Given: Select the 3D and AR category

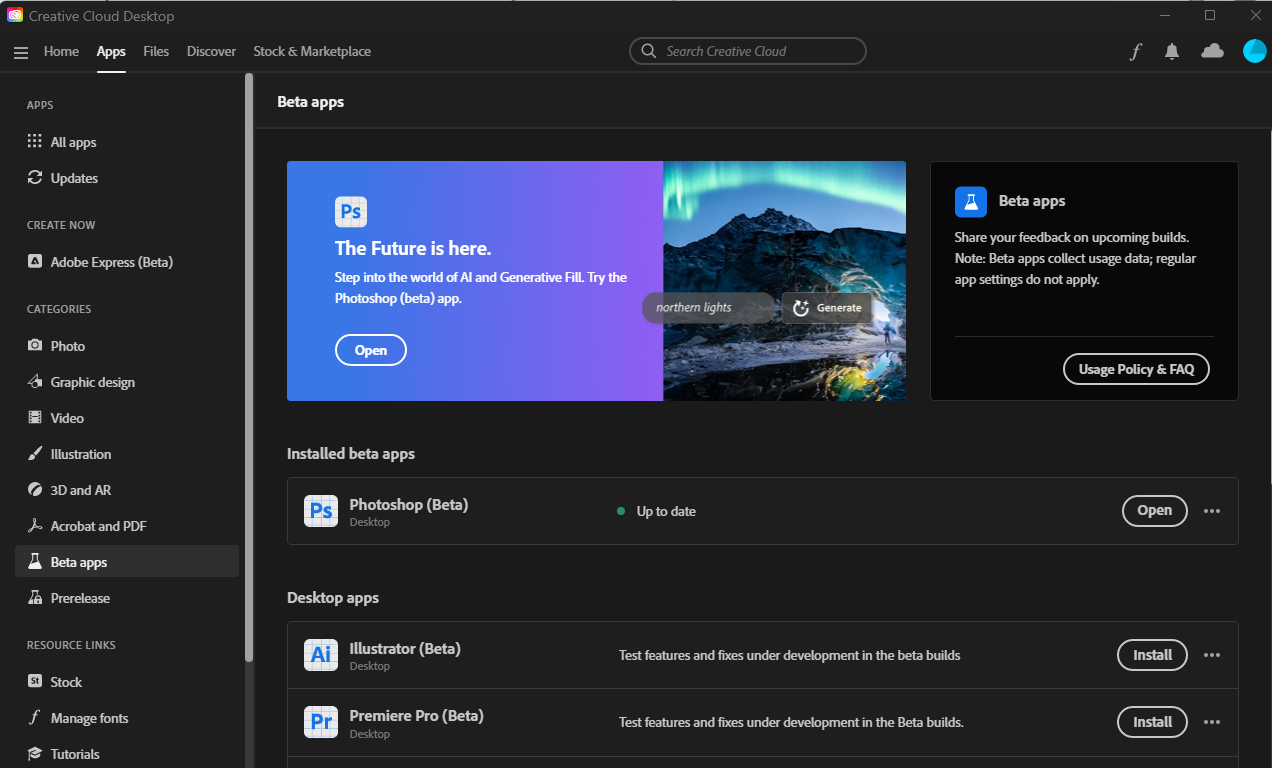Looking at the screenshot, I should pyautogui.click(x=79, y=489).
